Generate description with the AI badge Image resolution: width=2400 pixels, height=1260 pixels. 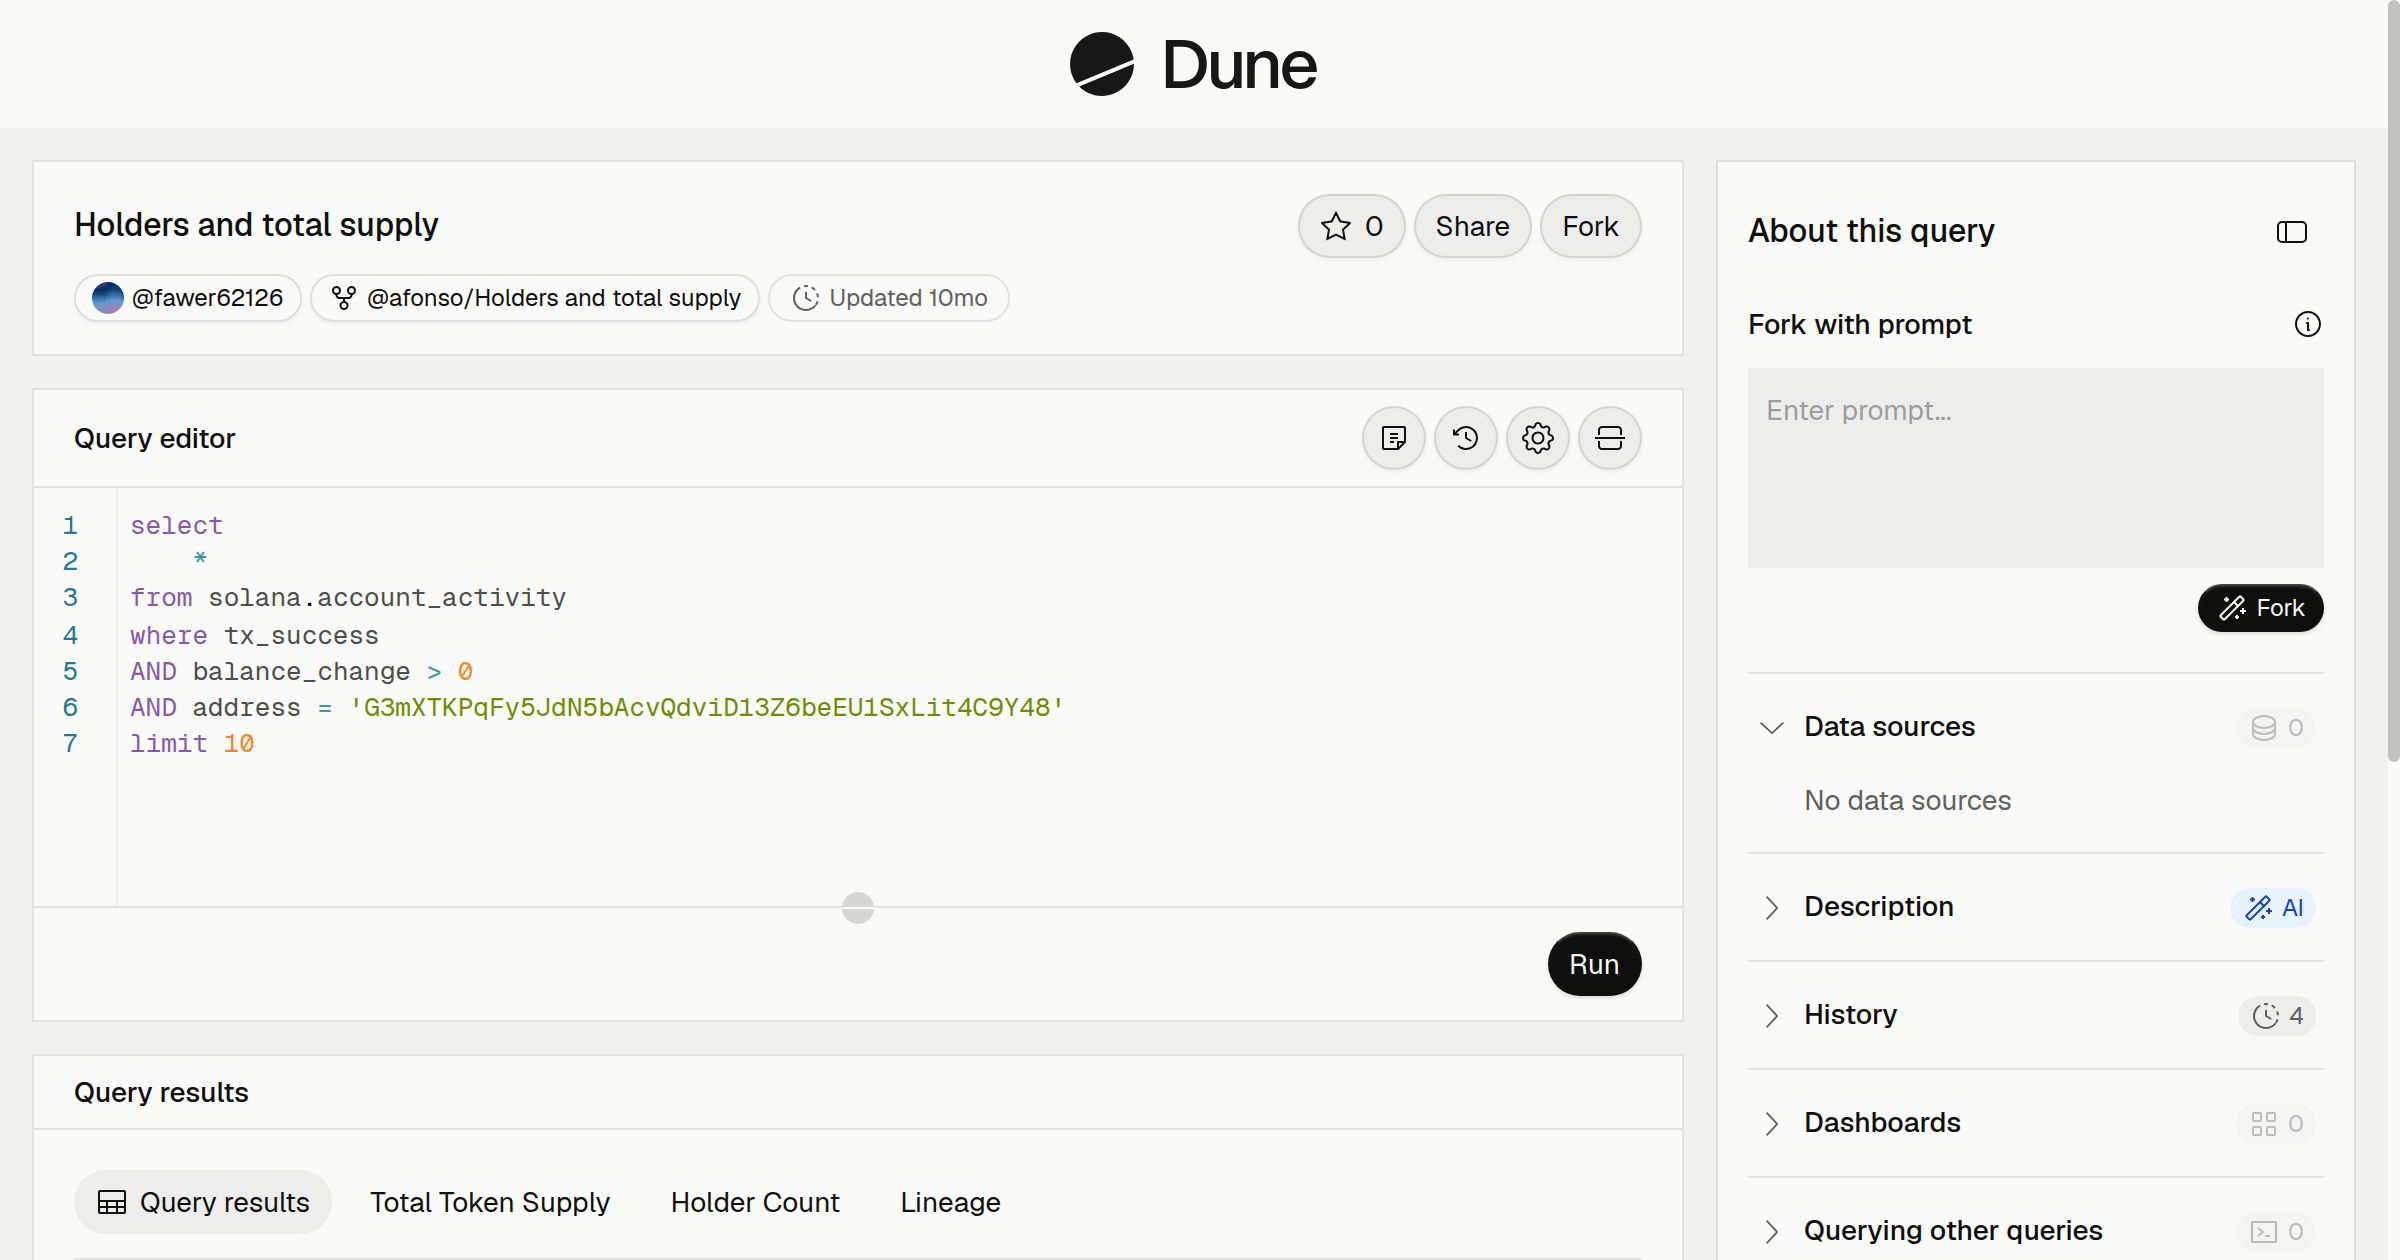(2273, 907)
